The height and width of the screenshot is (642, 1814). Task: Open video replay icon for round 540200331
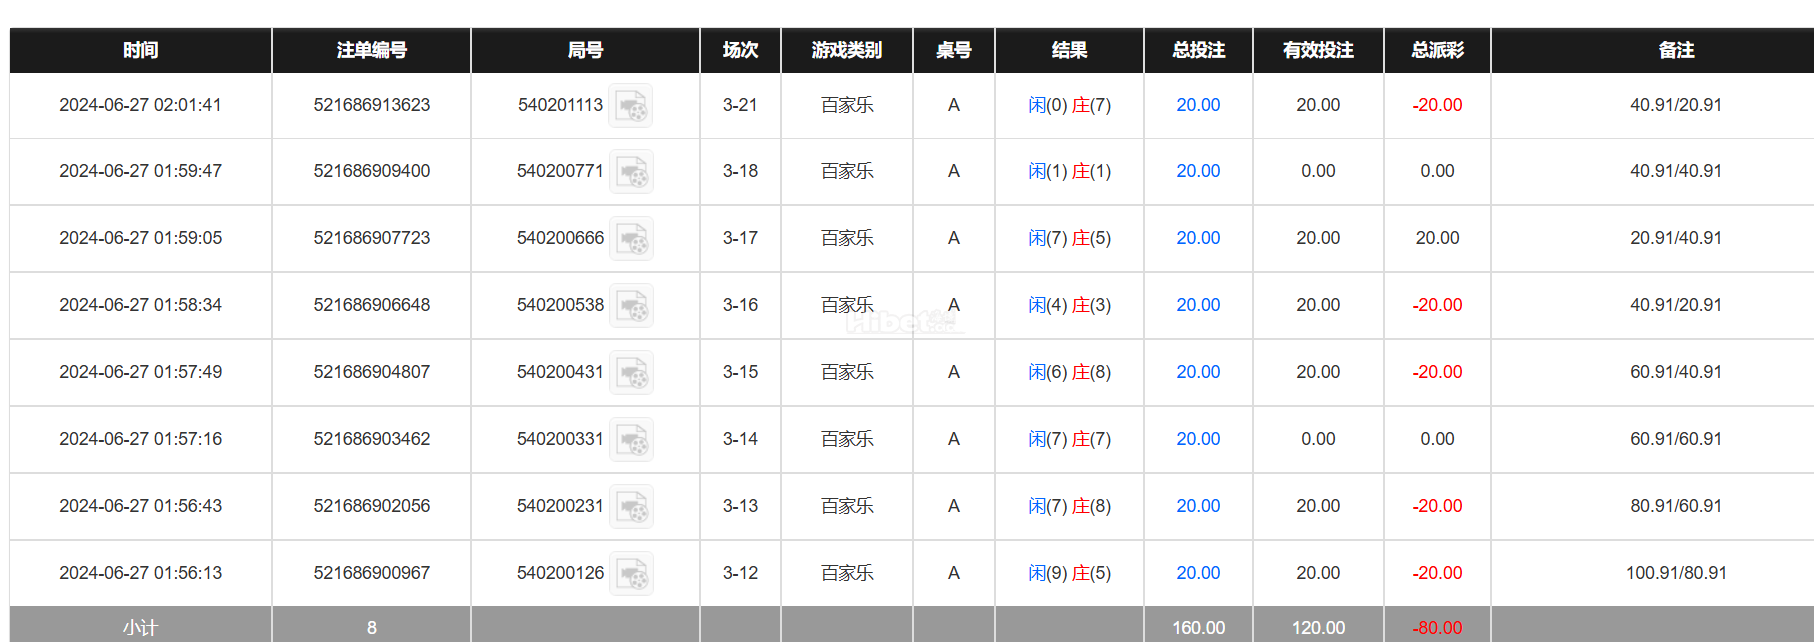point(631,439)
